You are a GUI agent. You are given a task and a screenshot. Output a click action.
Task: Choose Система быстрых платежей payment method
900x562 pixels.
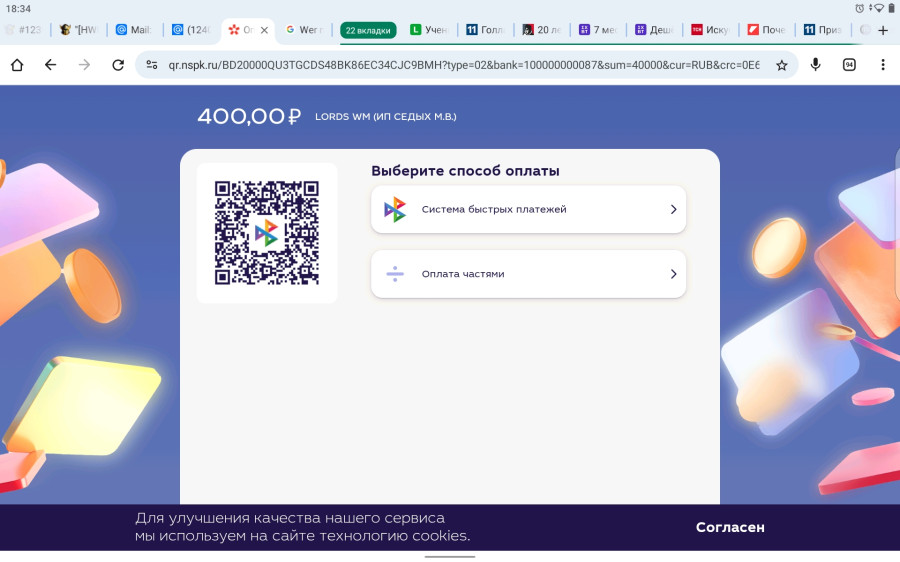pyautogui.click(x=528, y=210)
